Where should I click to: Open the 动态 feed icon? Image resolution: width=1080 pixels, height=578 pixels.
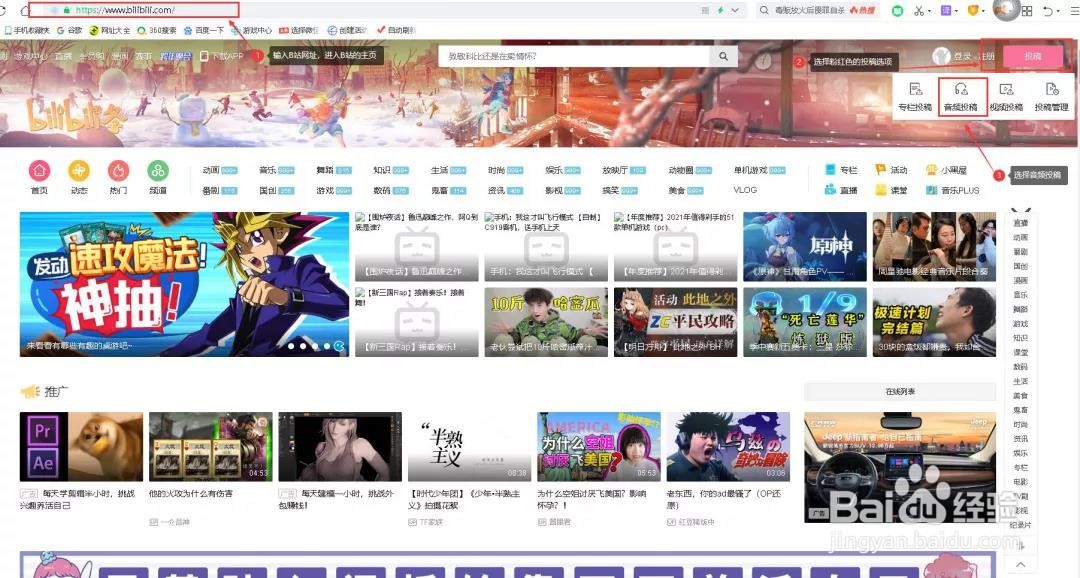79,170
